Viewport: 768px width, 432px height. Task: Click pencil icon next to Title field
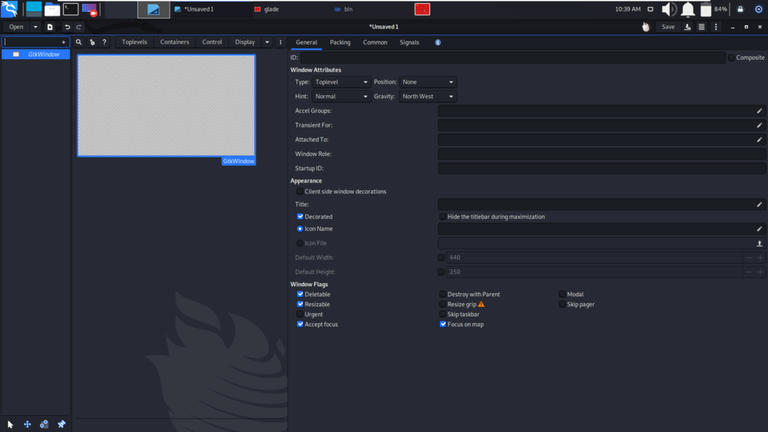click(759, 204)
